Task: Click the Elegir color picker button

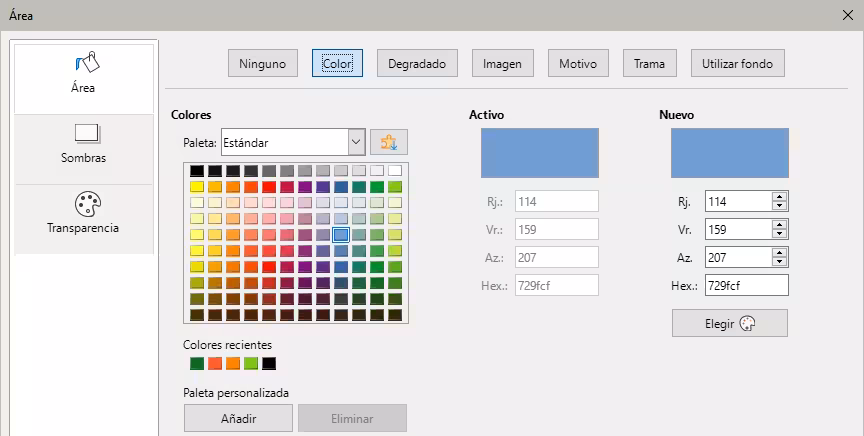Action: pyautogui.click(x=730, y=323)
